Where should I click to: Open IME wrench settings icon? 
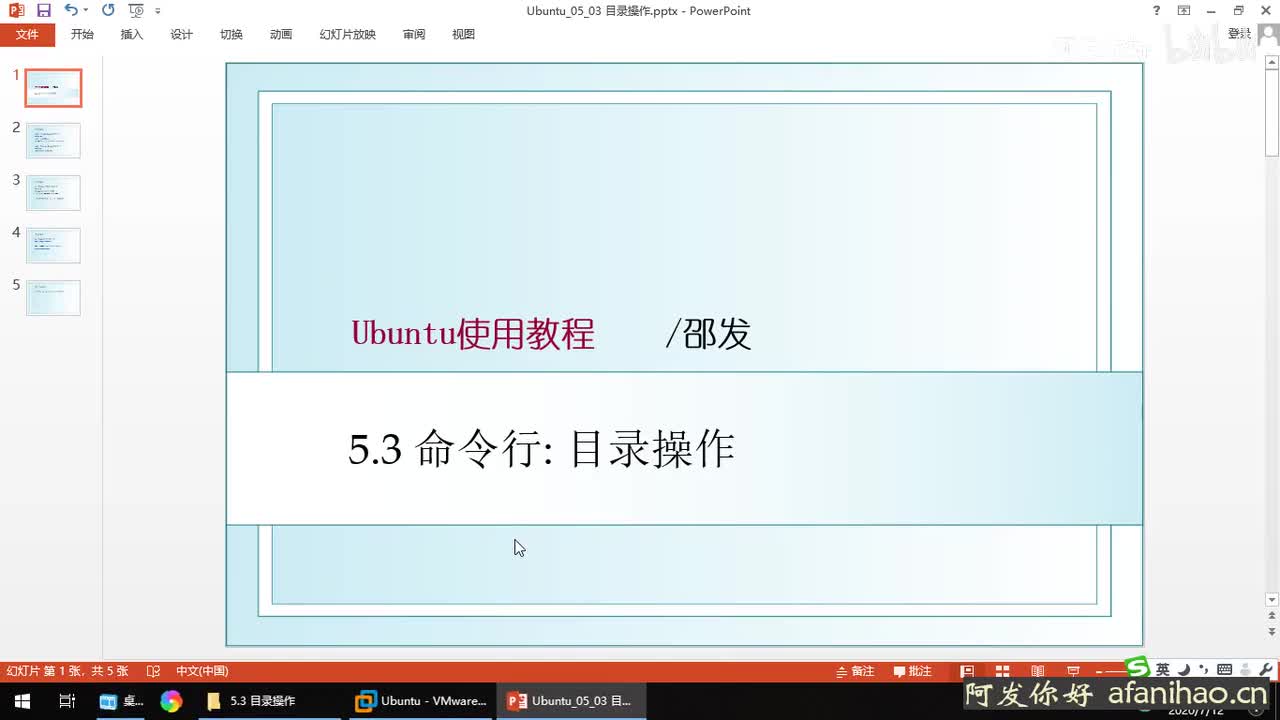[x=1266, y=669]
